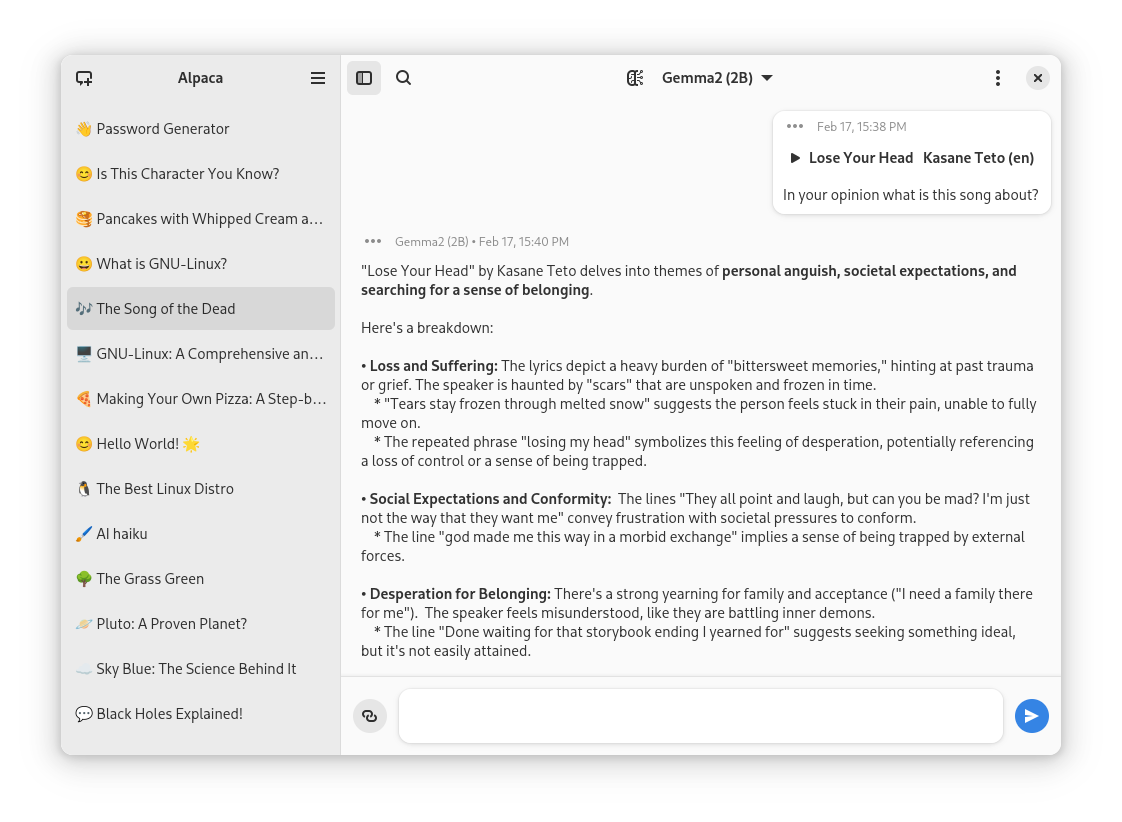This screenshot has height=822, width=1122.
Task: Open the Password Generator chat
Action: 201,129
